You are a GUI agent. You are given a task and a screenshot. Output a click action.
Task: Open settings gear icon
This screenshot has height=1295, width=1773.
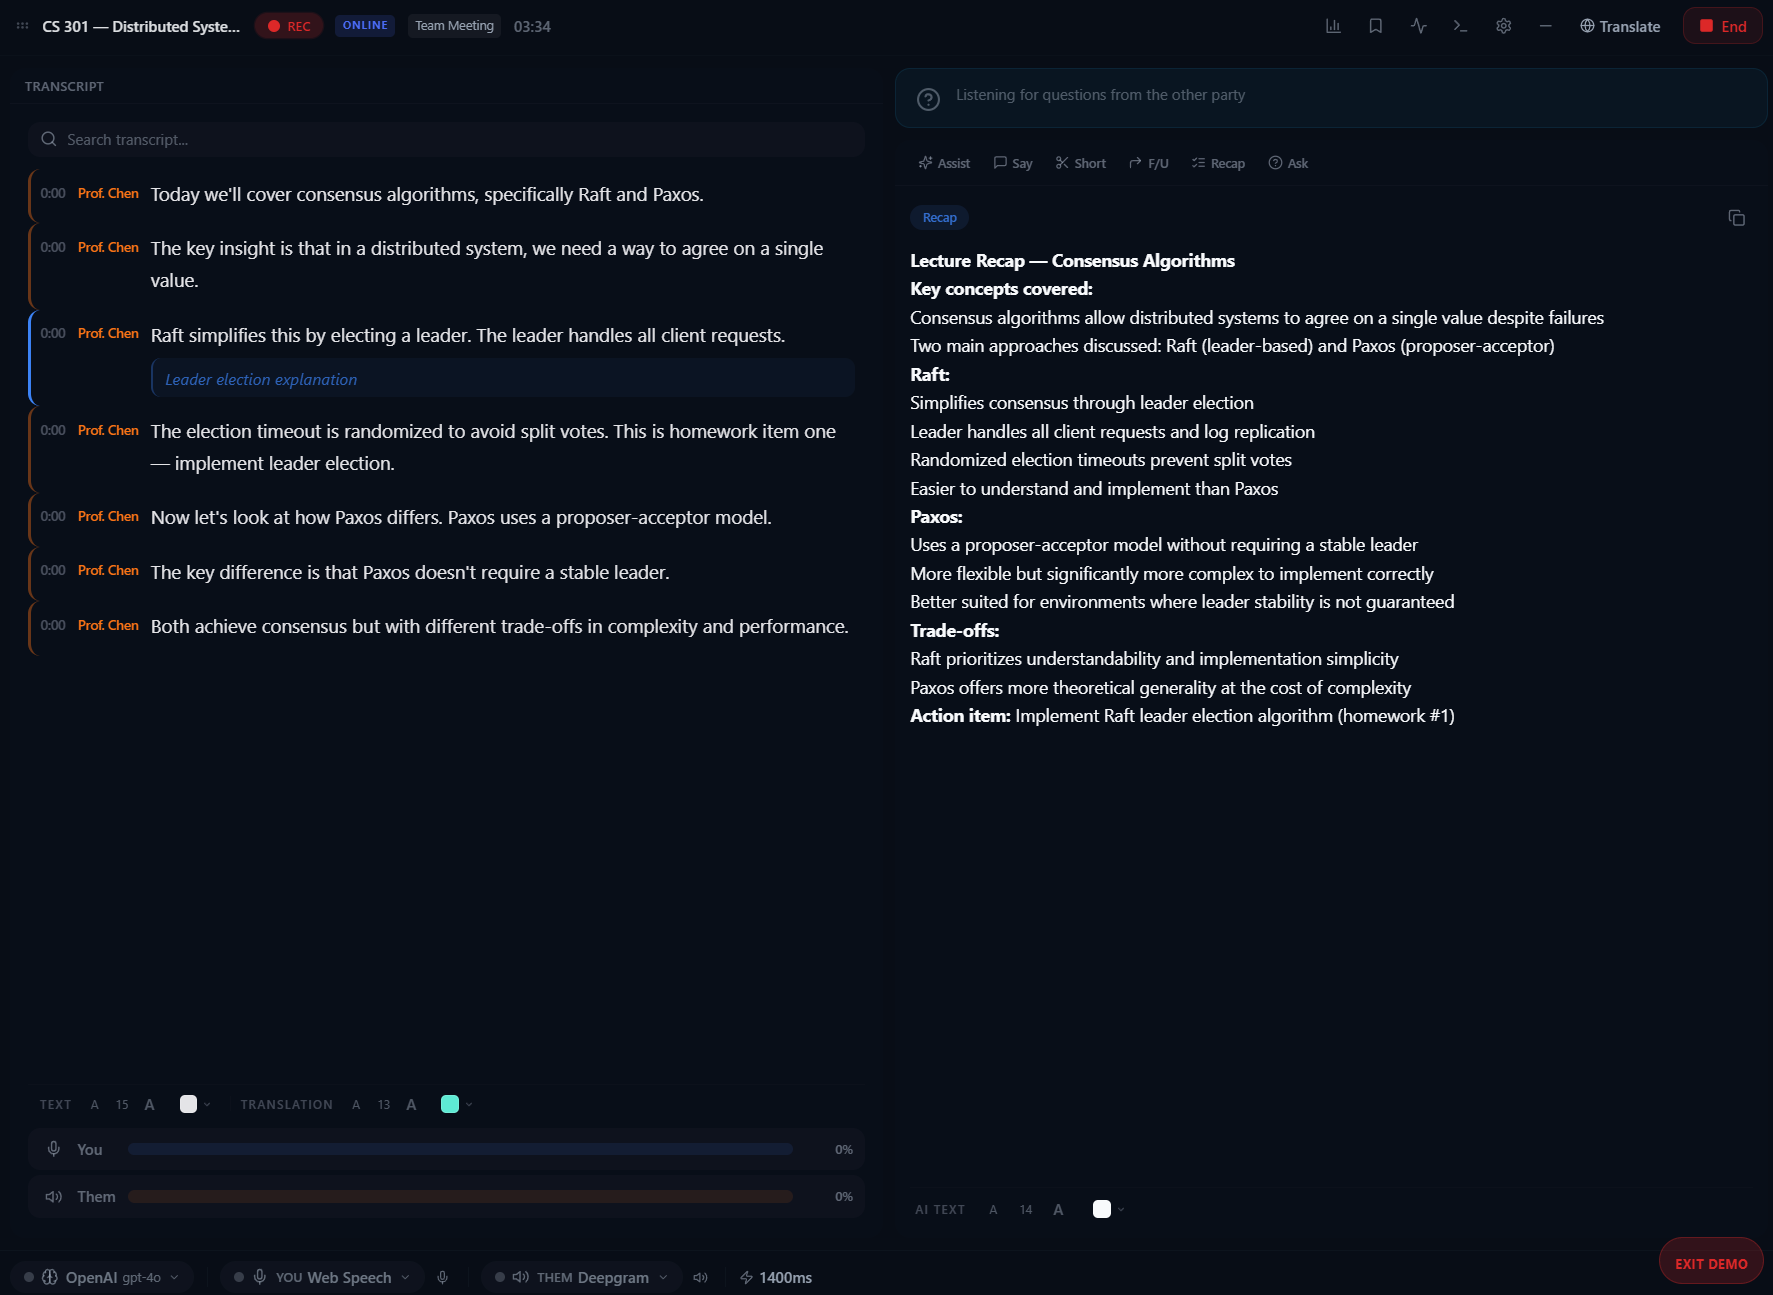[1504, 26]
